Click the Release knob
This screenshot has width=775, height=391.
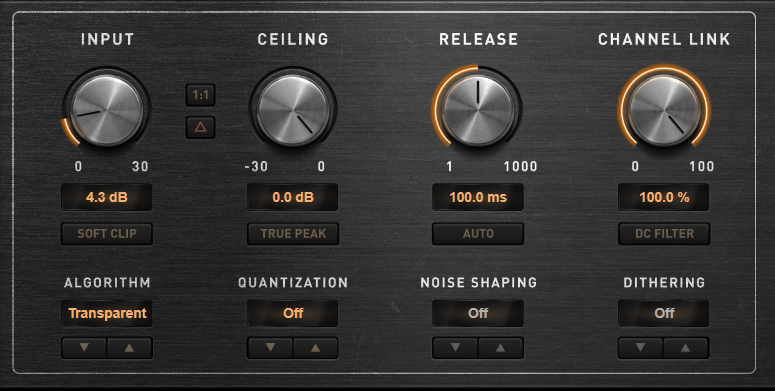[478, 110]
